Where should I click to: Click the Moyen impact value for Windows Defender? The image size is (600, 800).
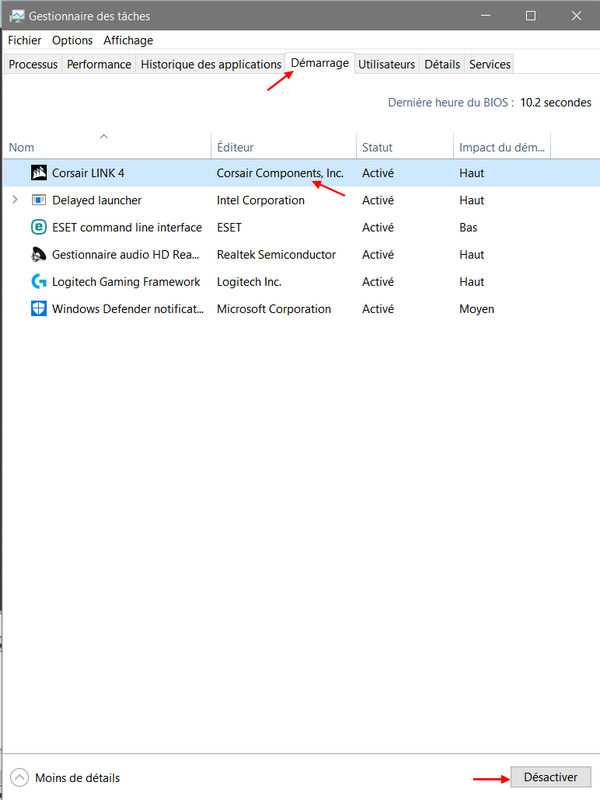point(477,309)
